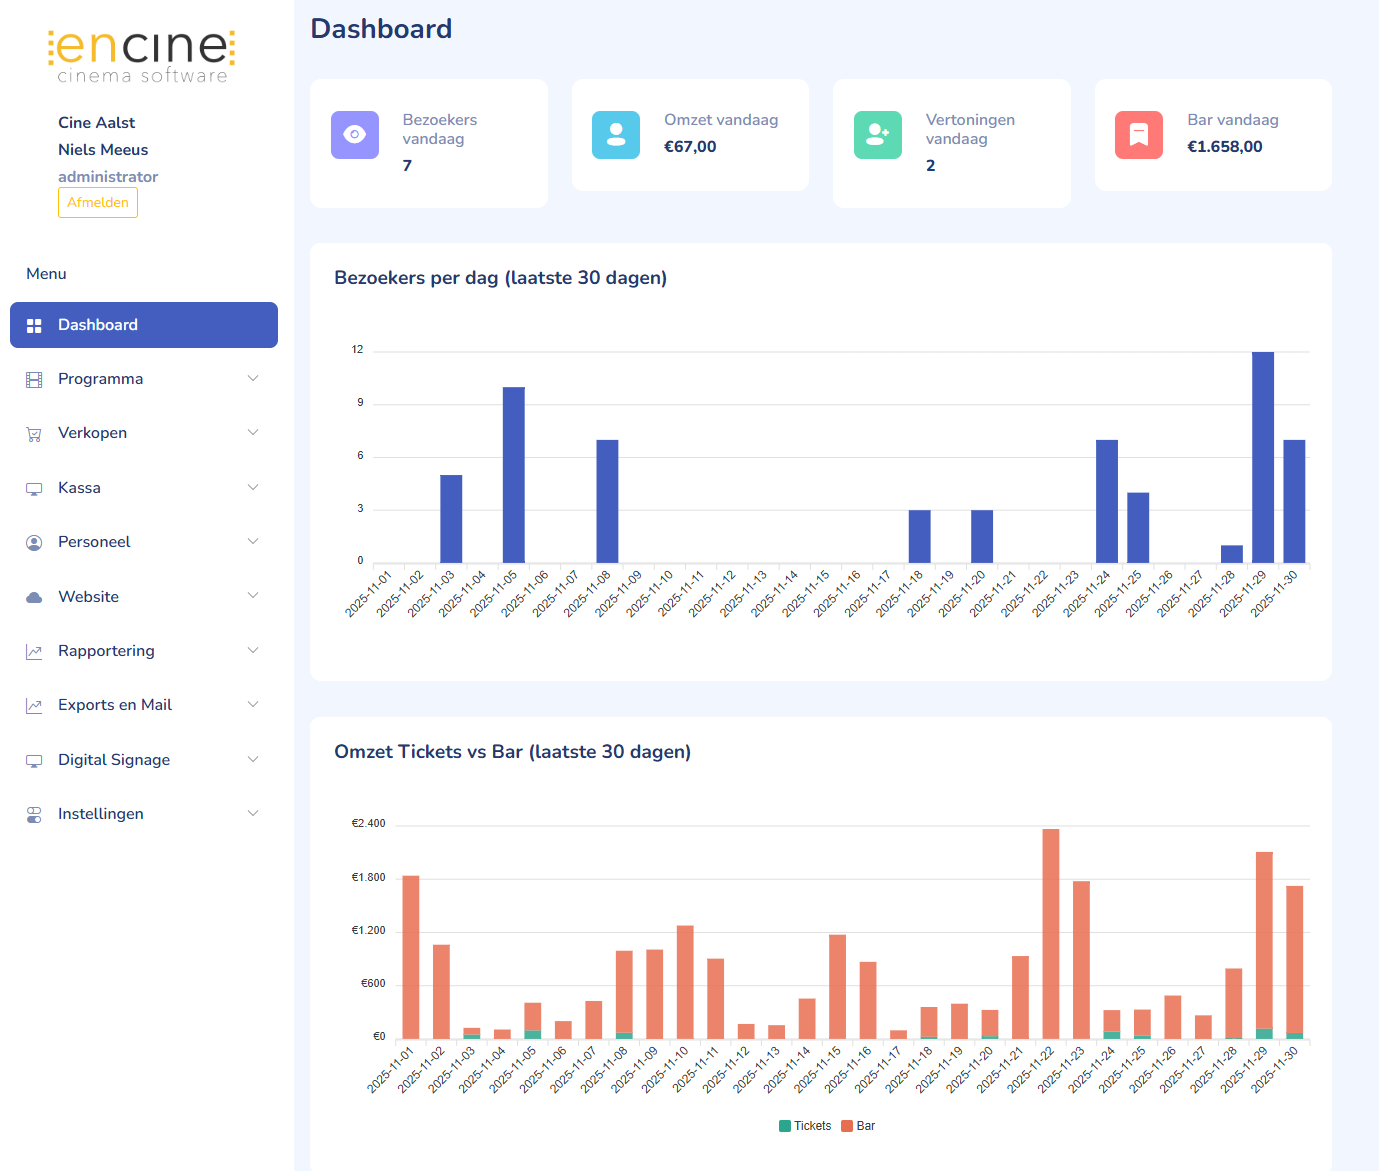Click the person icon beside Personeel
The image size is (1379, 1171).
point(34,543)
